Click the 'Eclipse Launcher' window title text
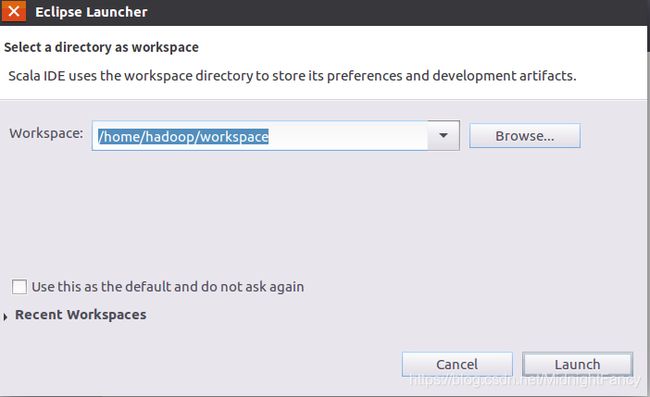This screenshot has width=650, height=397. [91, 12]
